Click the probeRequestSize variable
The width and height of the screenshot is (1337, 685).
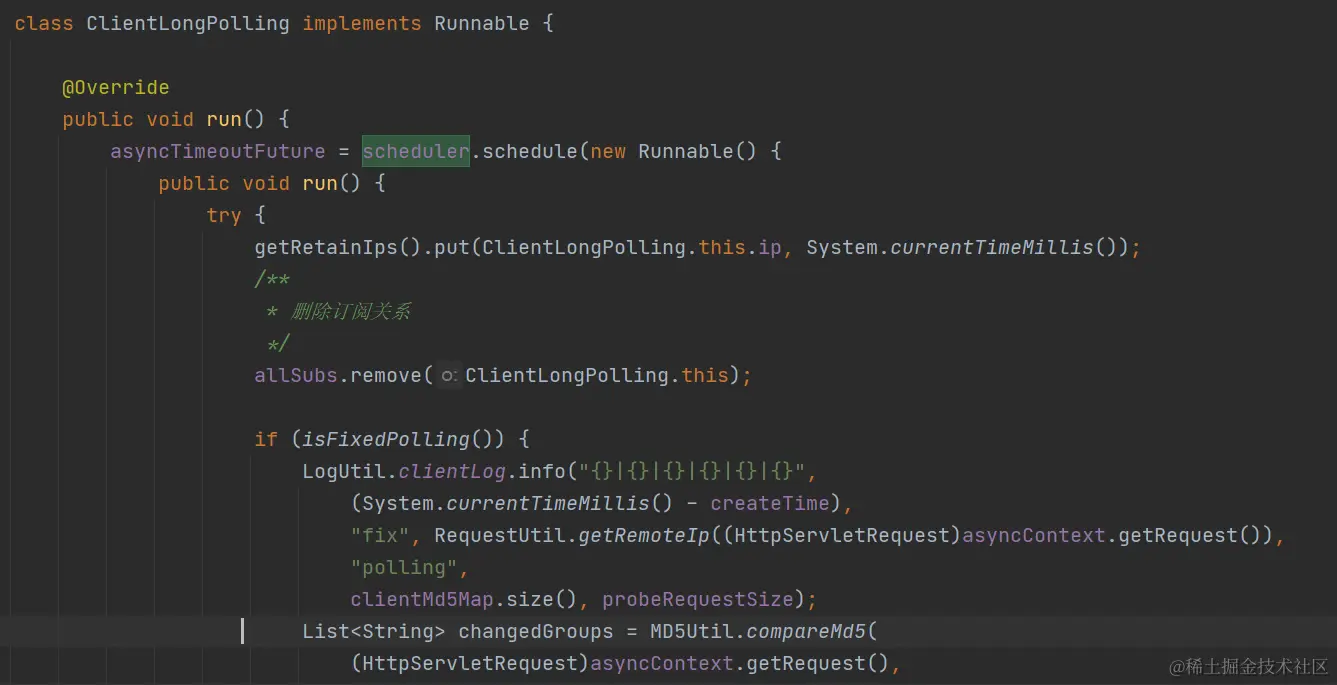[x=698, y=599]
